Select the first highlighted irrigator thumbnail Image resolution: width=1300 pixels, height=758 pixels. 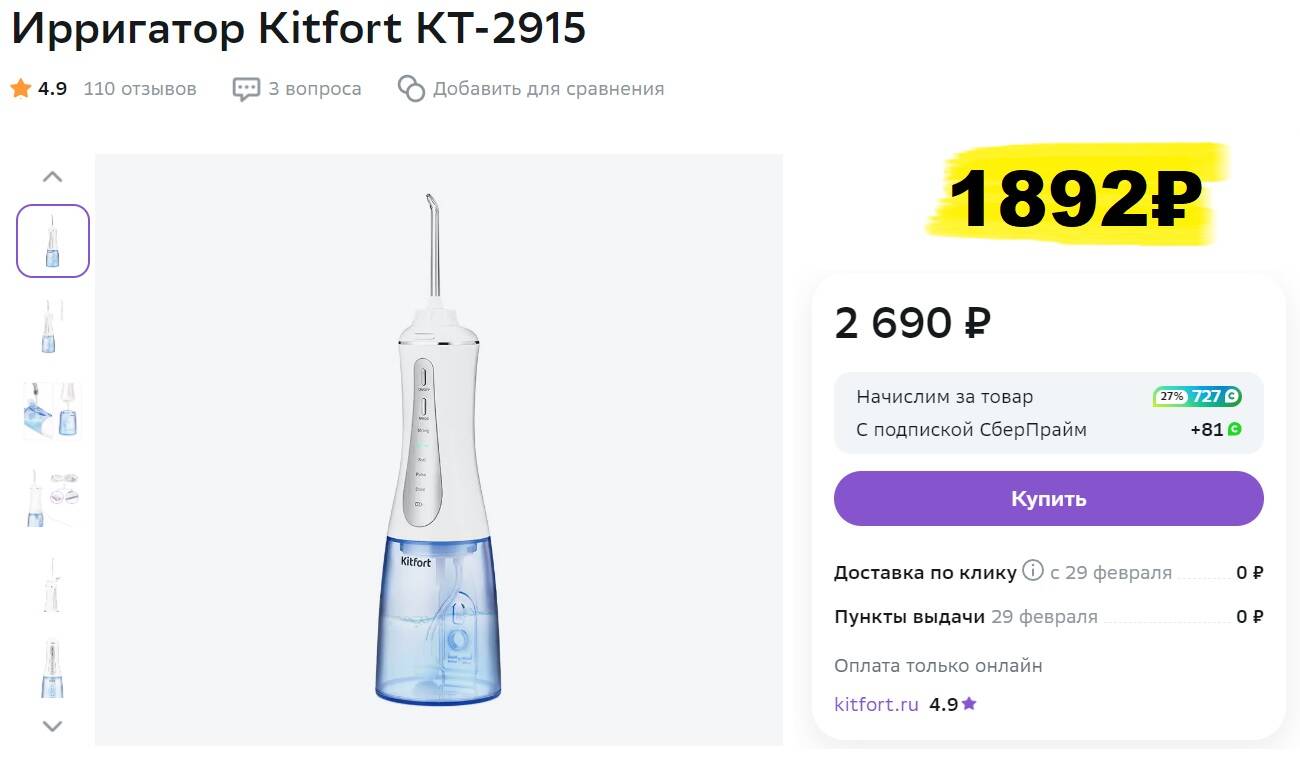coord(53,241)
